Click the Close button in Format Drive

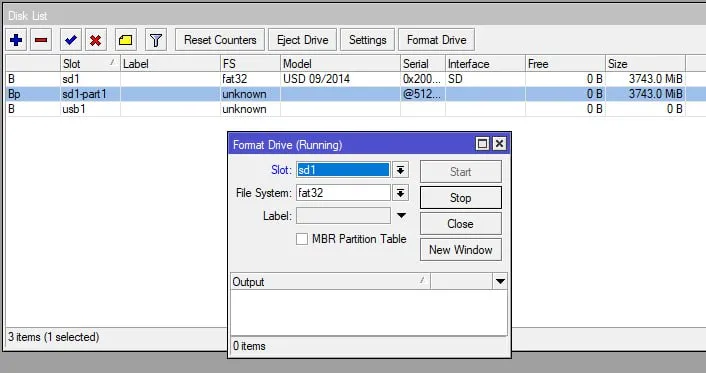(461, 224)
